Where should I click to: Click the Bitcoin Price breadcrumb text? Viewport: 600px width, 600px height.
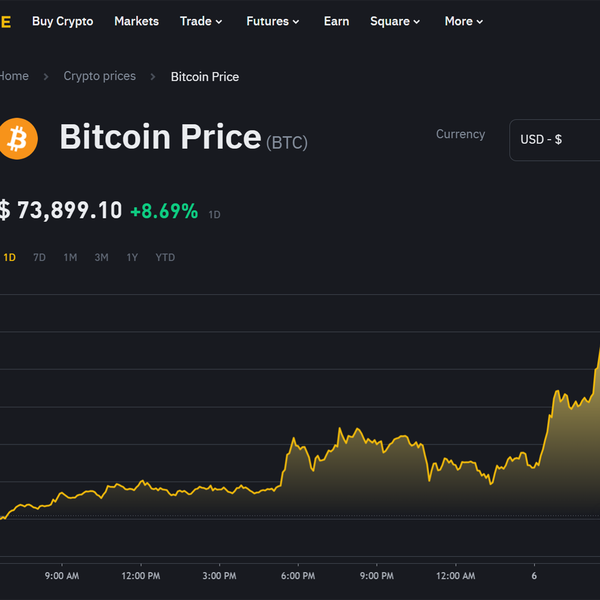pyautogui.click(x=205, y=76)
